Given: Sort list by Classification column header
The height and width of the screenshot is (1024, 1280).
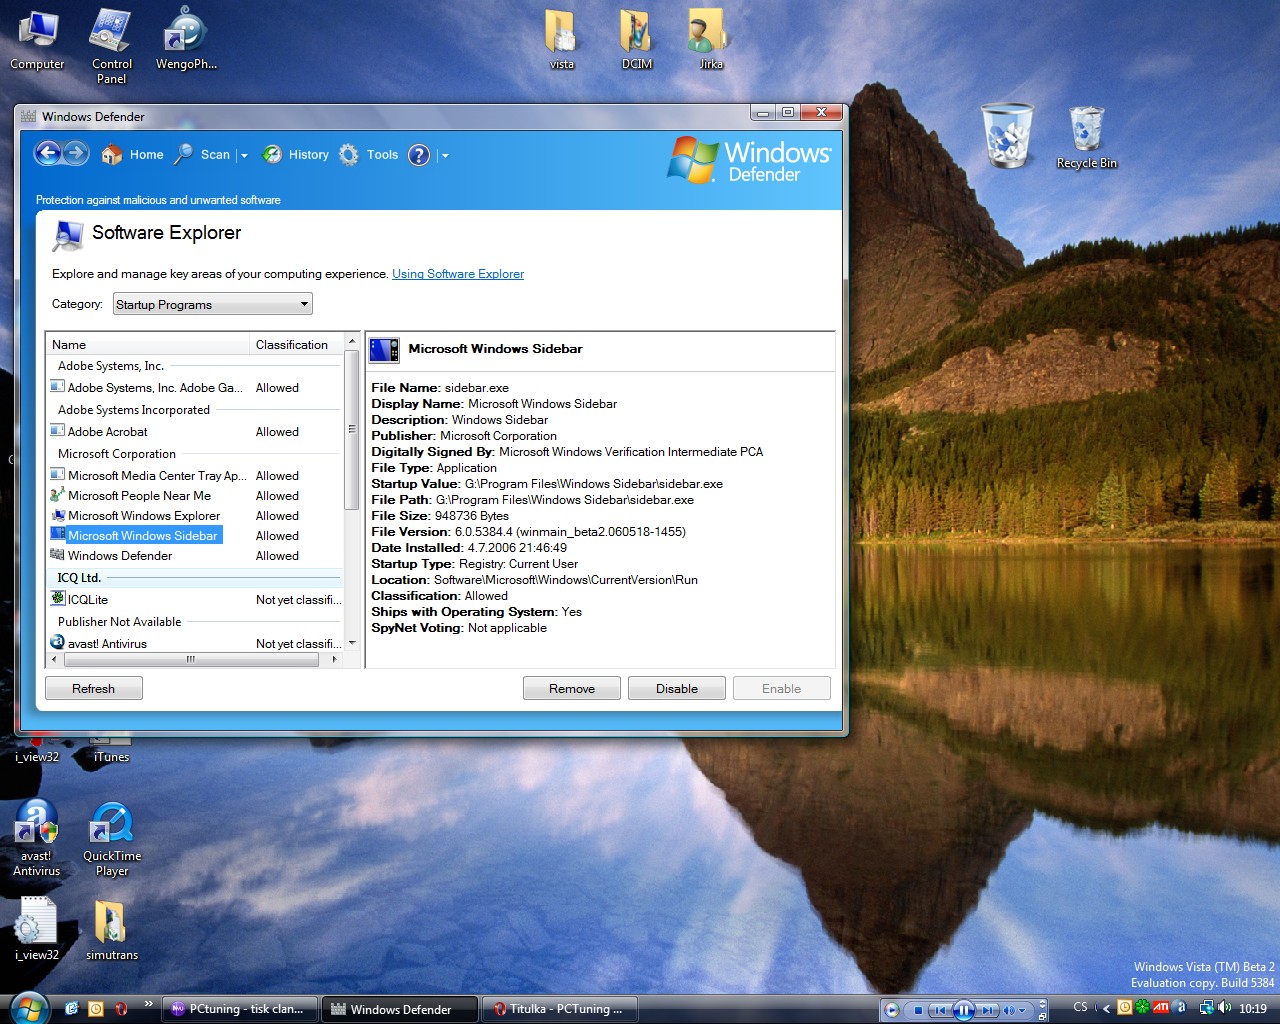Looking at the screenshot, I should coord(297,345).
